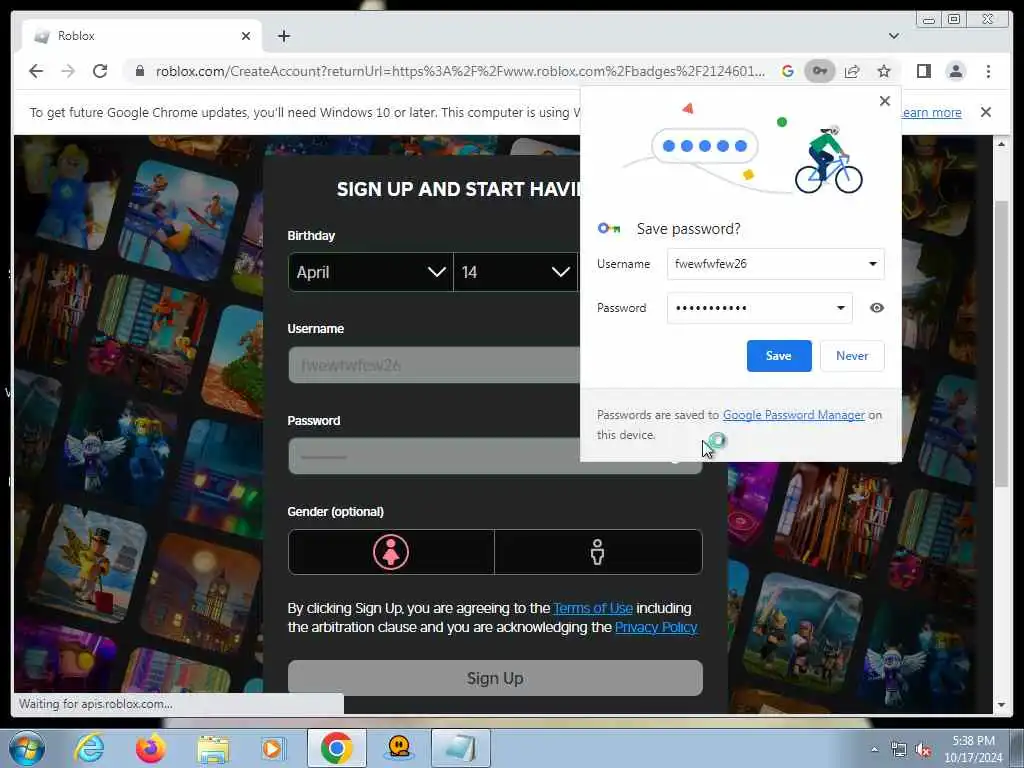Open Windows Explorer from taskbar
Image resolution: width=1024 pixels, height=768 pixels.
tap(213, 749)
